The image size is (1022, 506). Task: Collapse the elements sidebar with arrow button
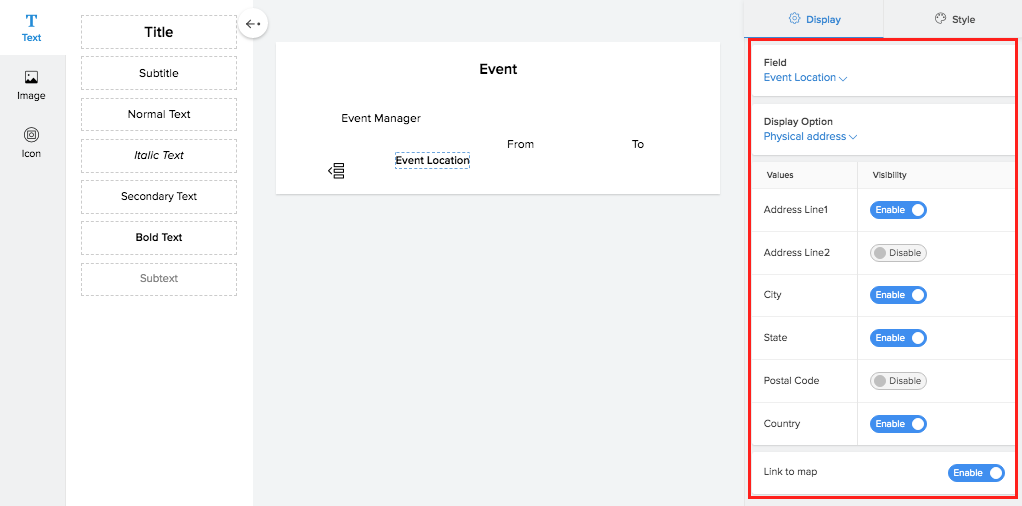[253, 23]
